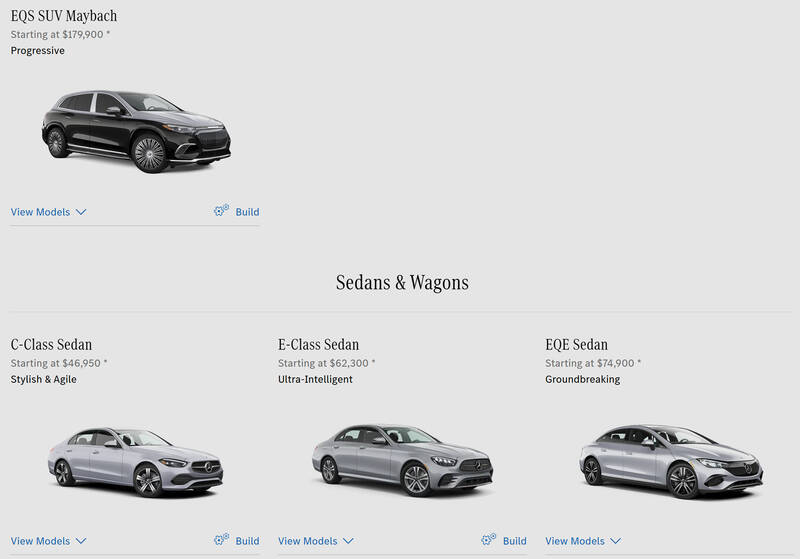Click the EQE Sedan title
This screenshot has width=800, height=559.
[x=577, y=344]
